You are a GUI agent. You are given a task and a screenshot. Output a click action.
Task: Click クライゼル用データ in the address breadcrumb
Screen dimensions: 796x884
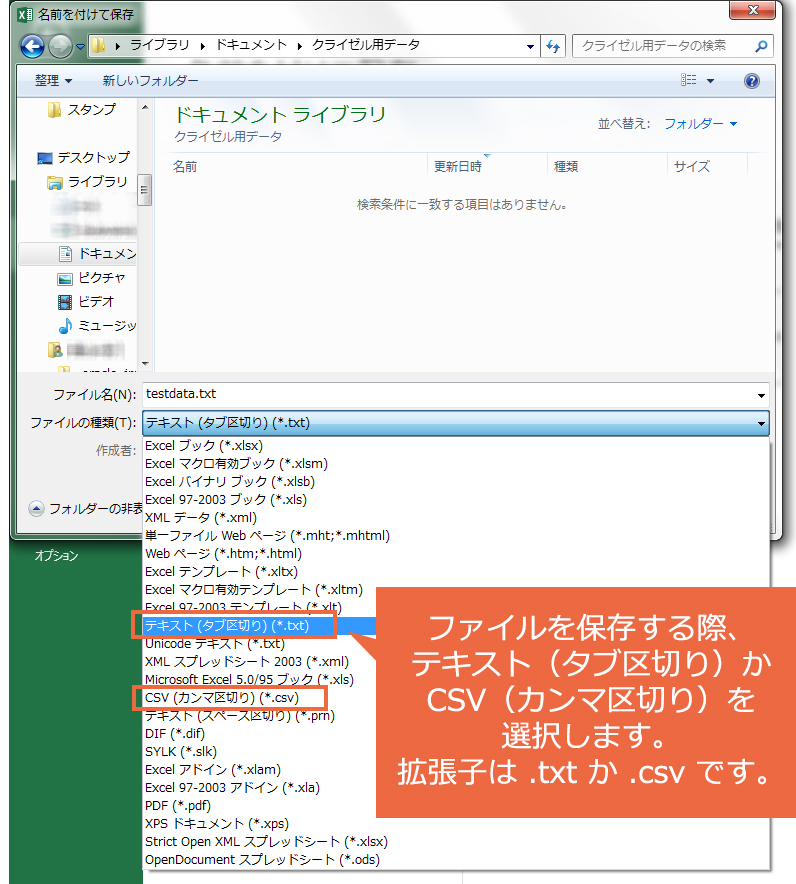(x=366, y=45)
